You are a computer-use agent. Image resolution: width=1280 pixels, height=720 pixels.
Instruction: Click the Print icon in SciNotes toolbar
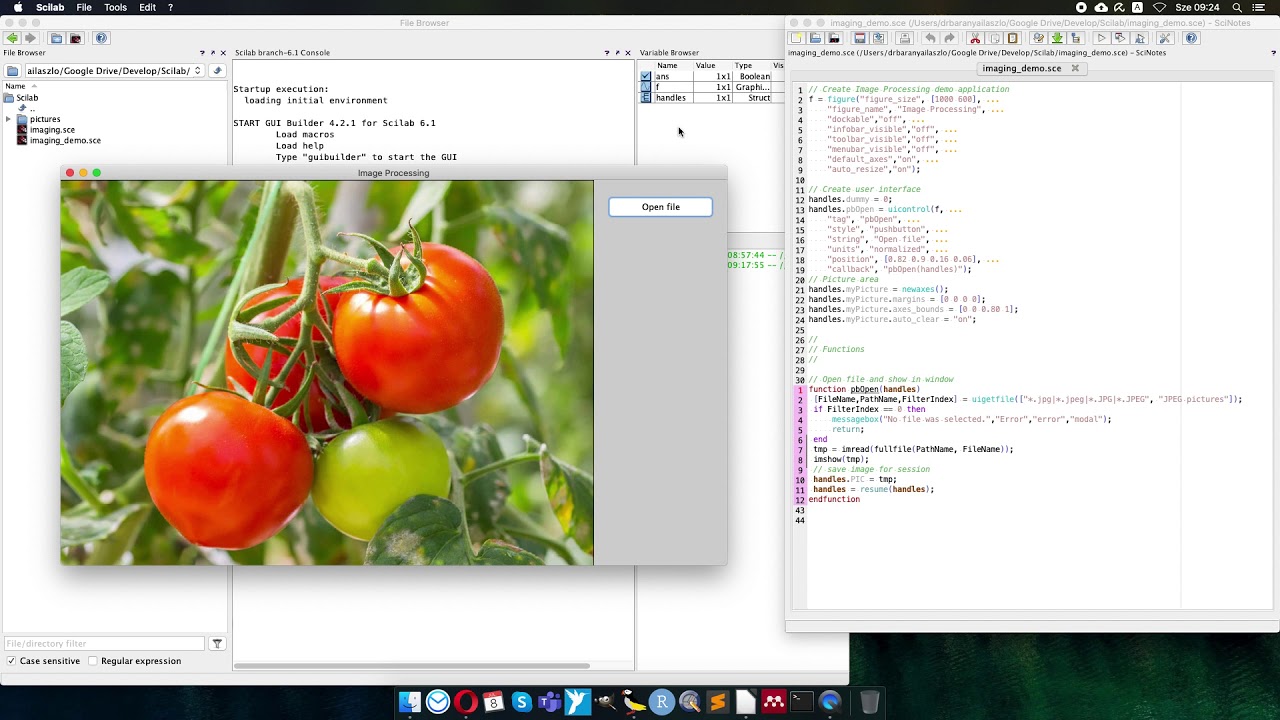(x=904, y=38)
